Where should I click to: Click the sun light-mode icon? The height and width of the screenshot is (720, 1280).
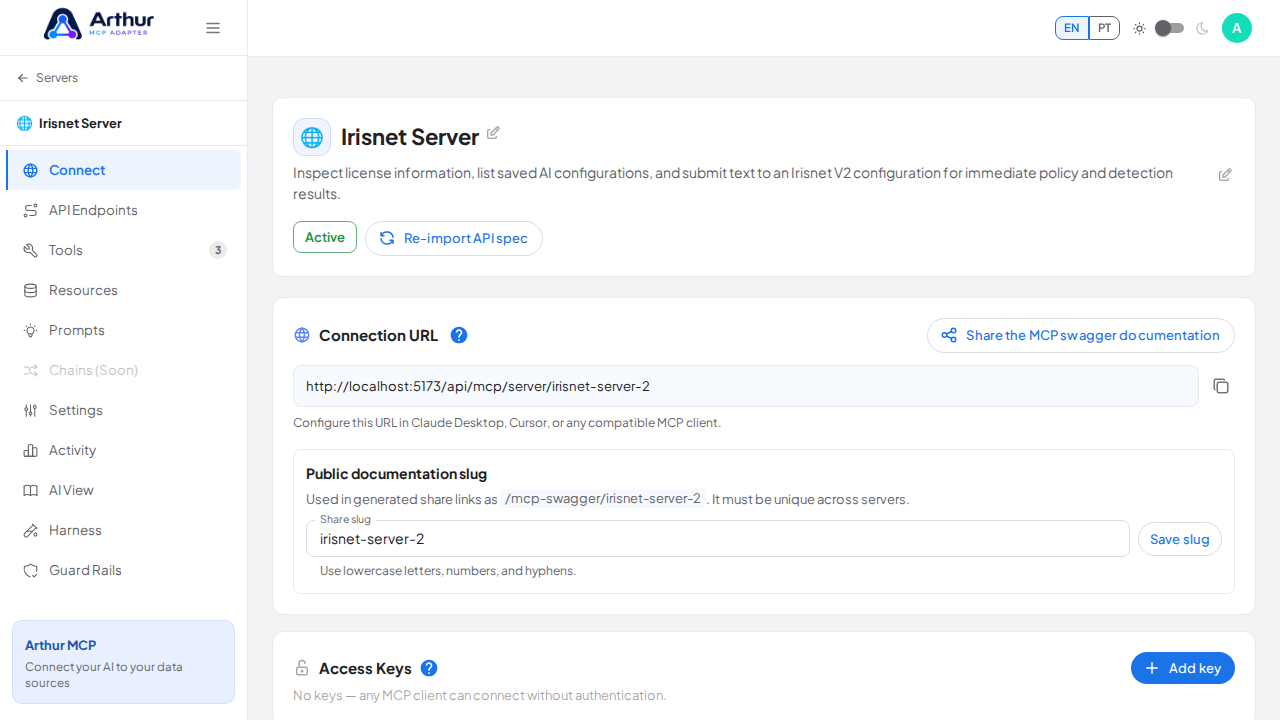coord(1139,28)
